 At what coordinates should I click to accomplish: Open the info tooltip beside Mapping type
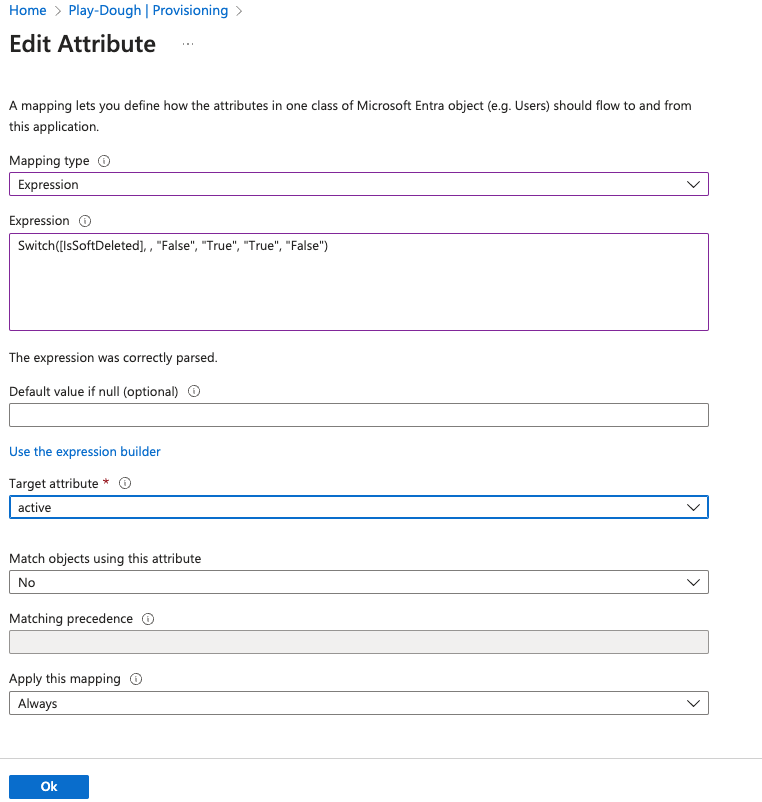click(x=104, y=161)
